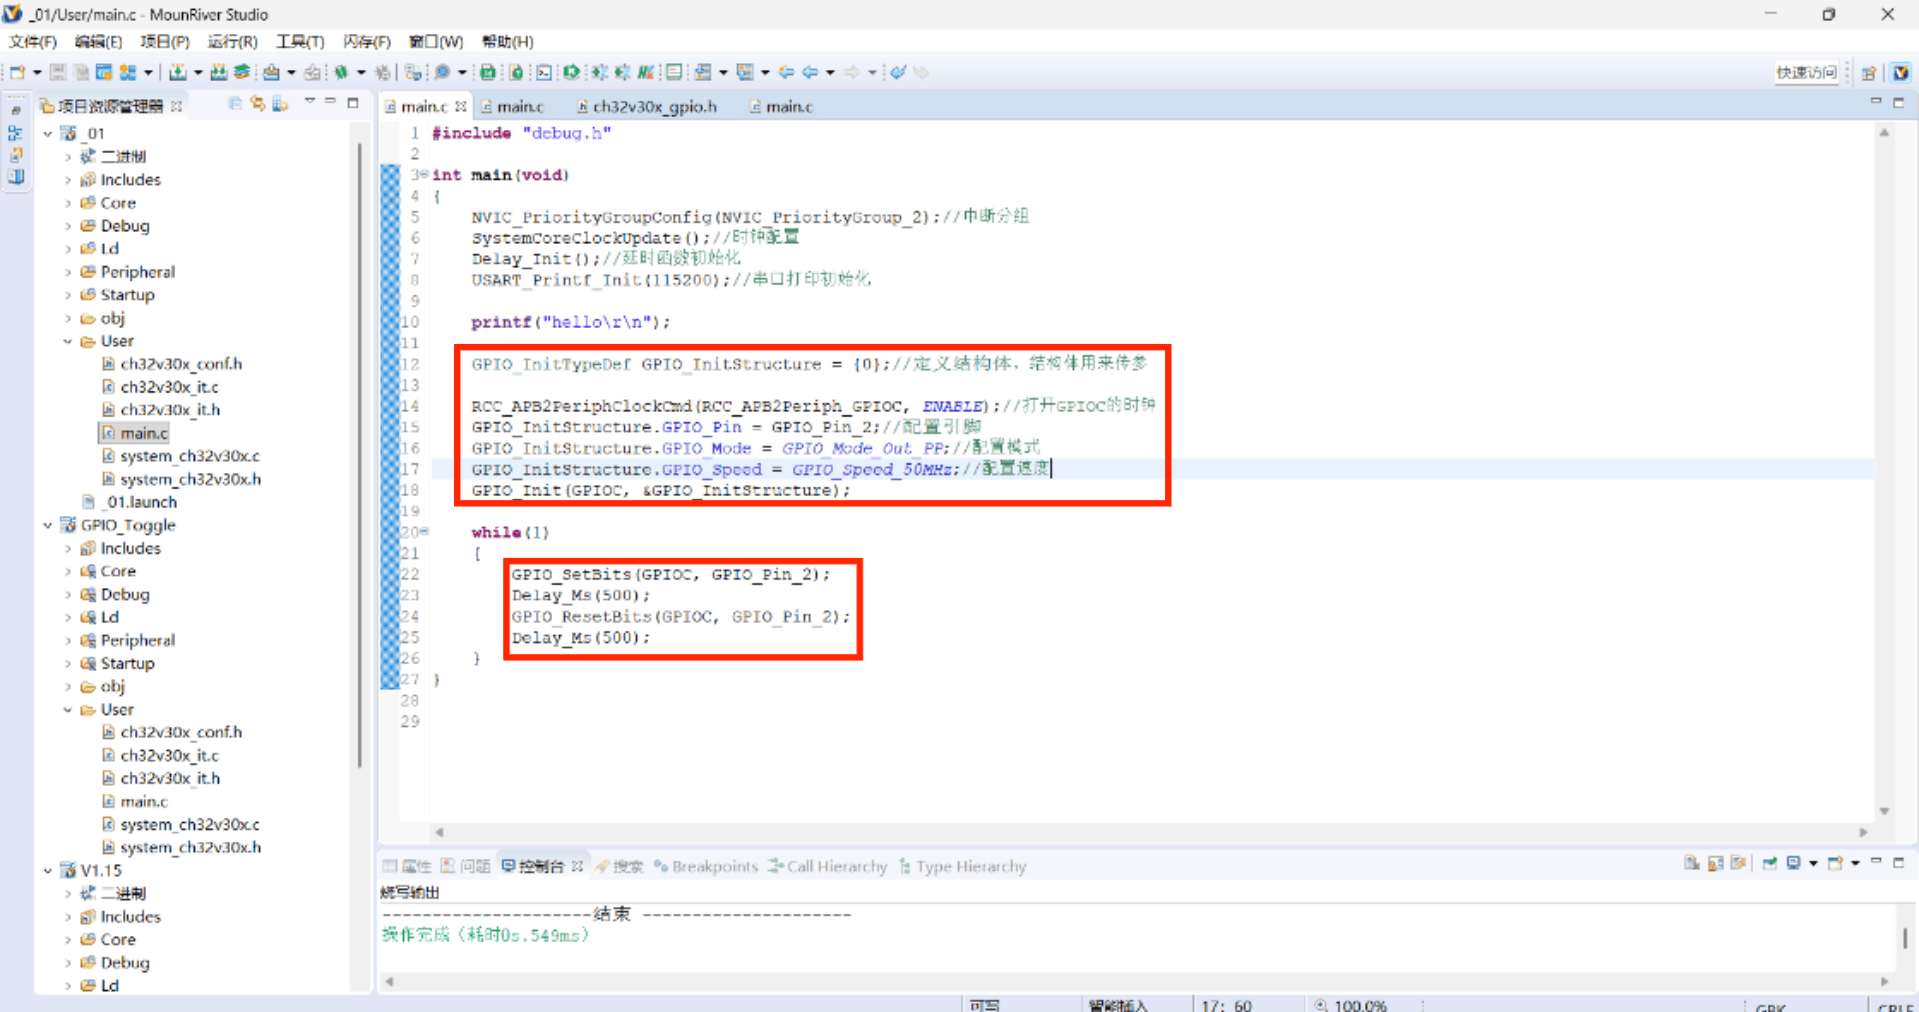Screen dimensions: 1919x1012
Task: Switch to the ch32v30x_gpio.h editor tab
Action: point(653,106)
